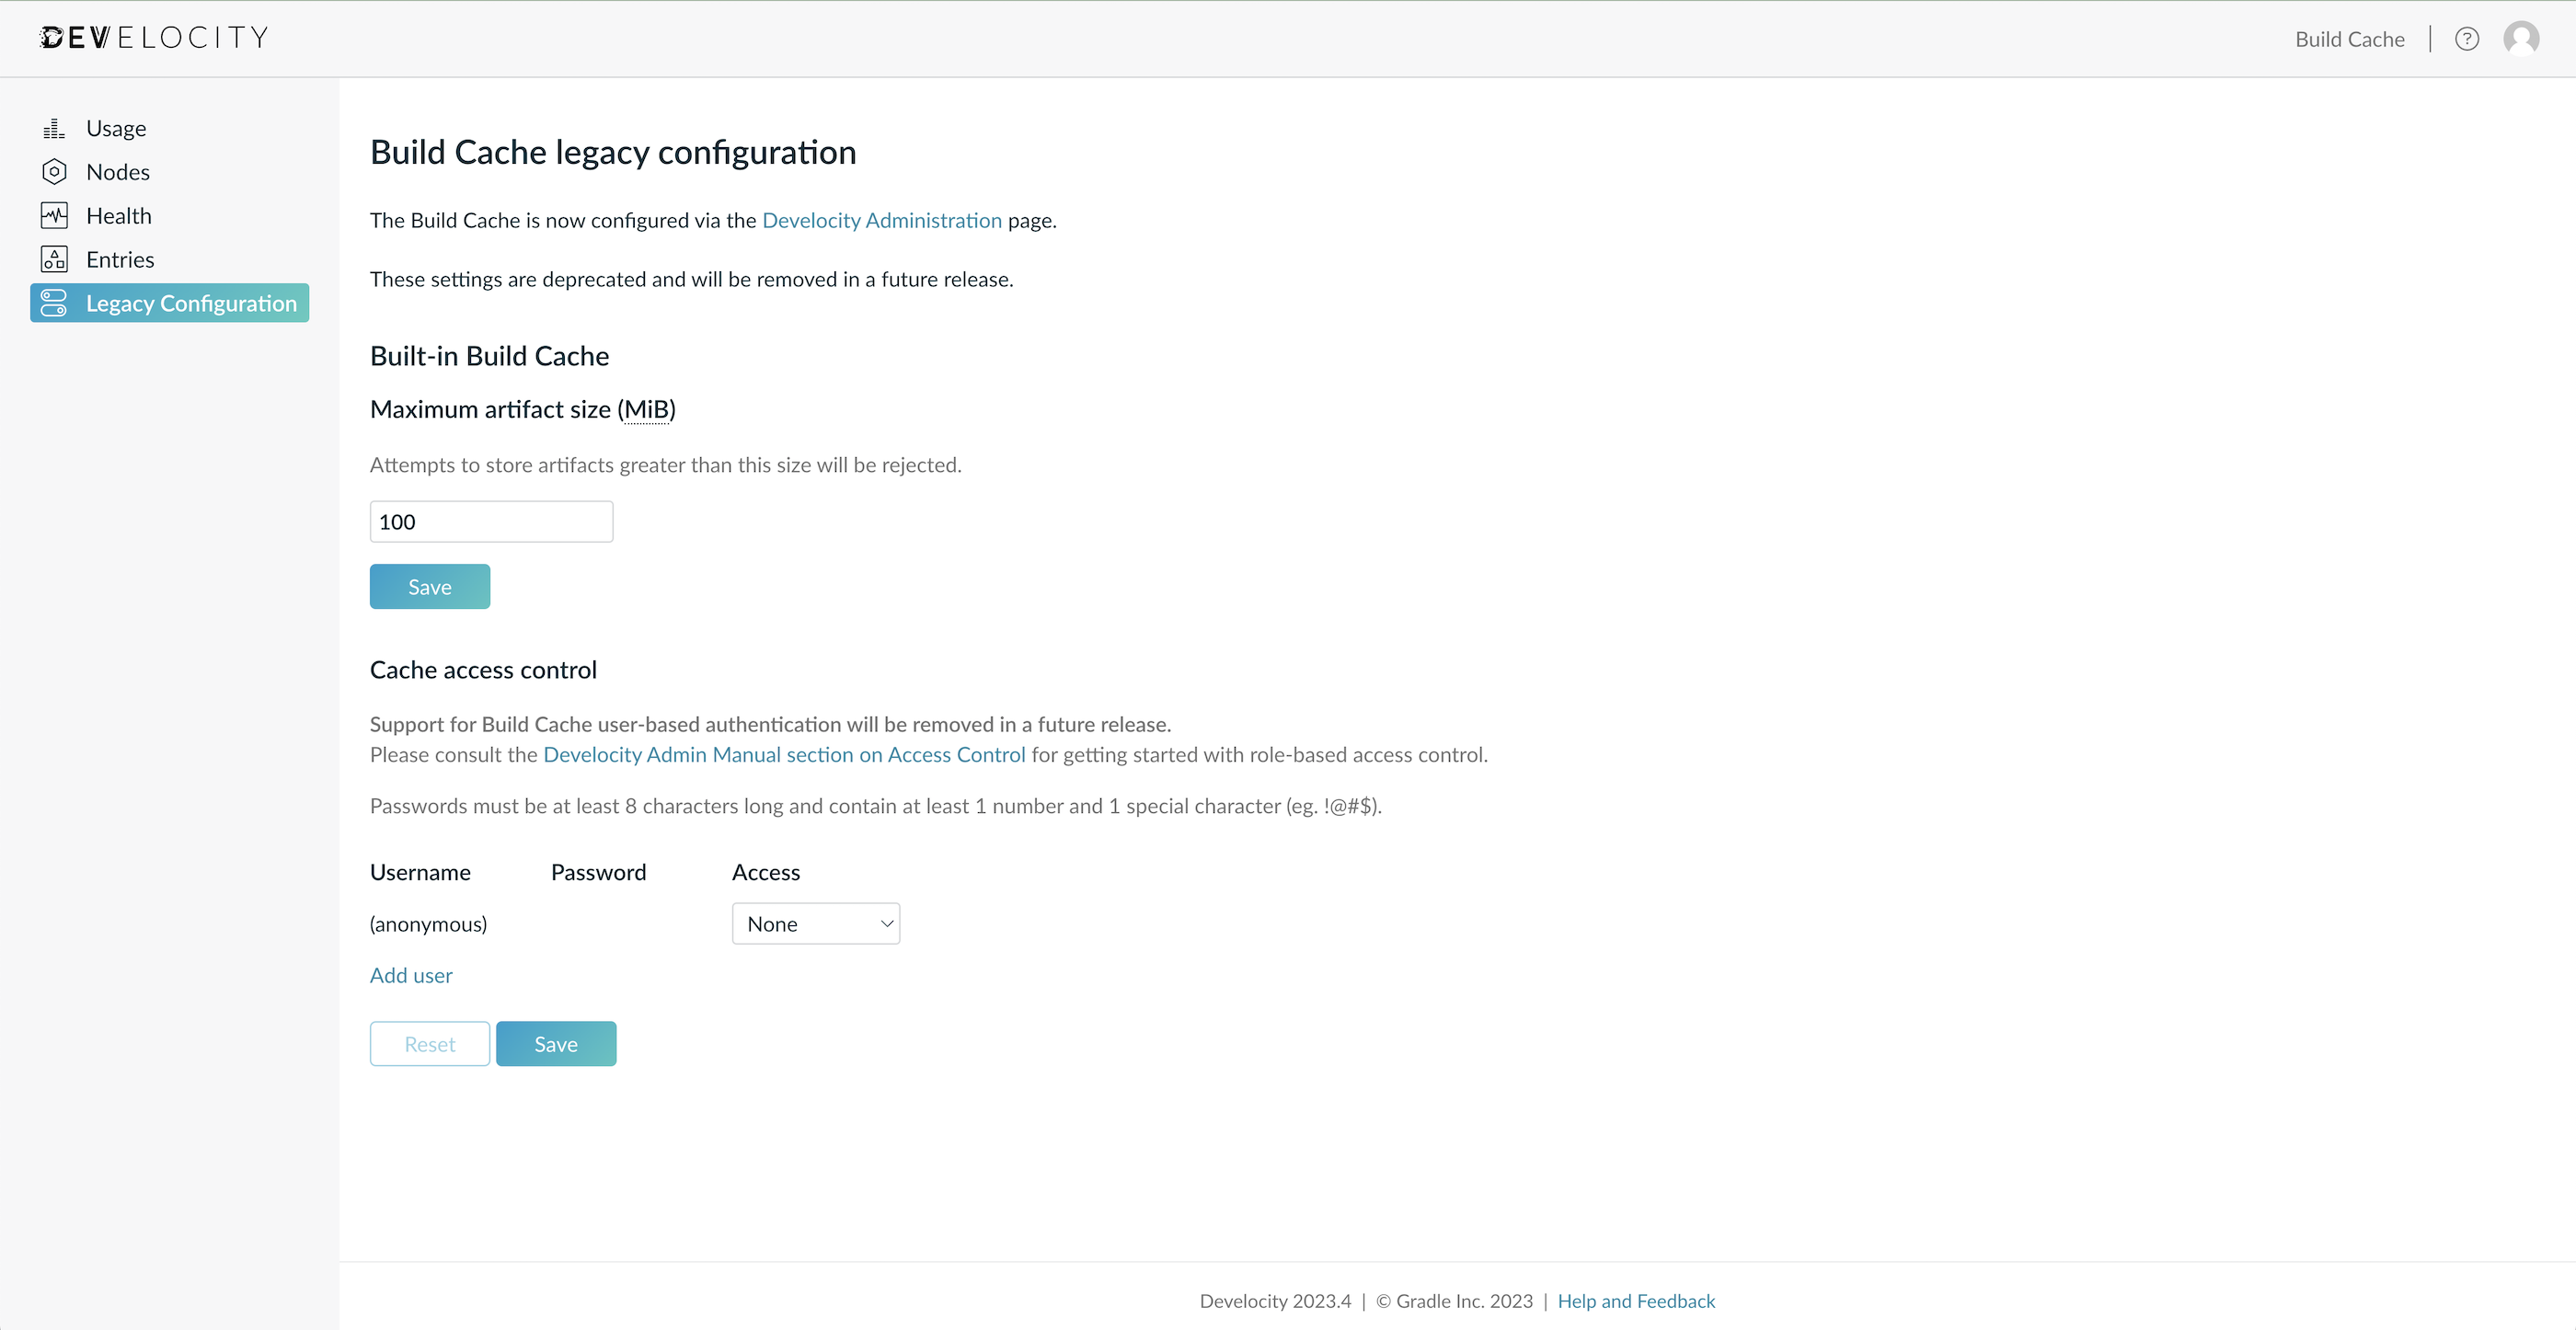Image resolution: width=2576 pixels, height=1330 pixels.
Task: Select Build Cache in the top navigation
Action: point(2350,39)
